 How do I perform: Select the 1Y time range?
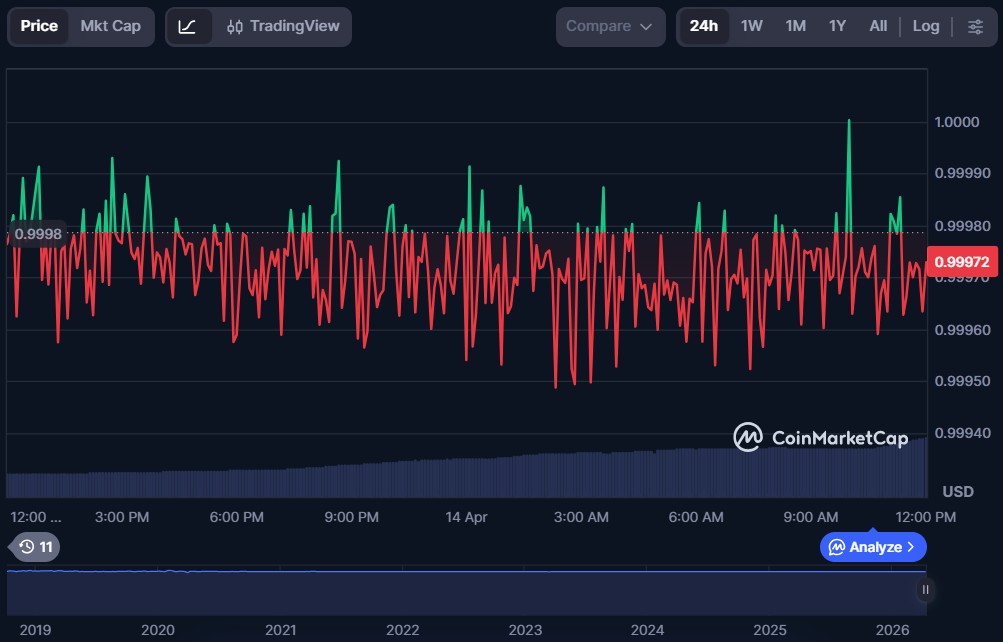point(837,27)
